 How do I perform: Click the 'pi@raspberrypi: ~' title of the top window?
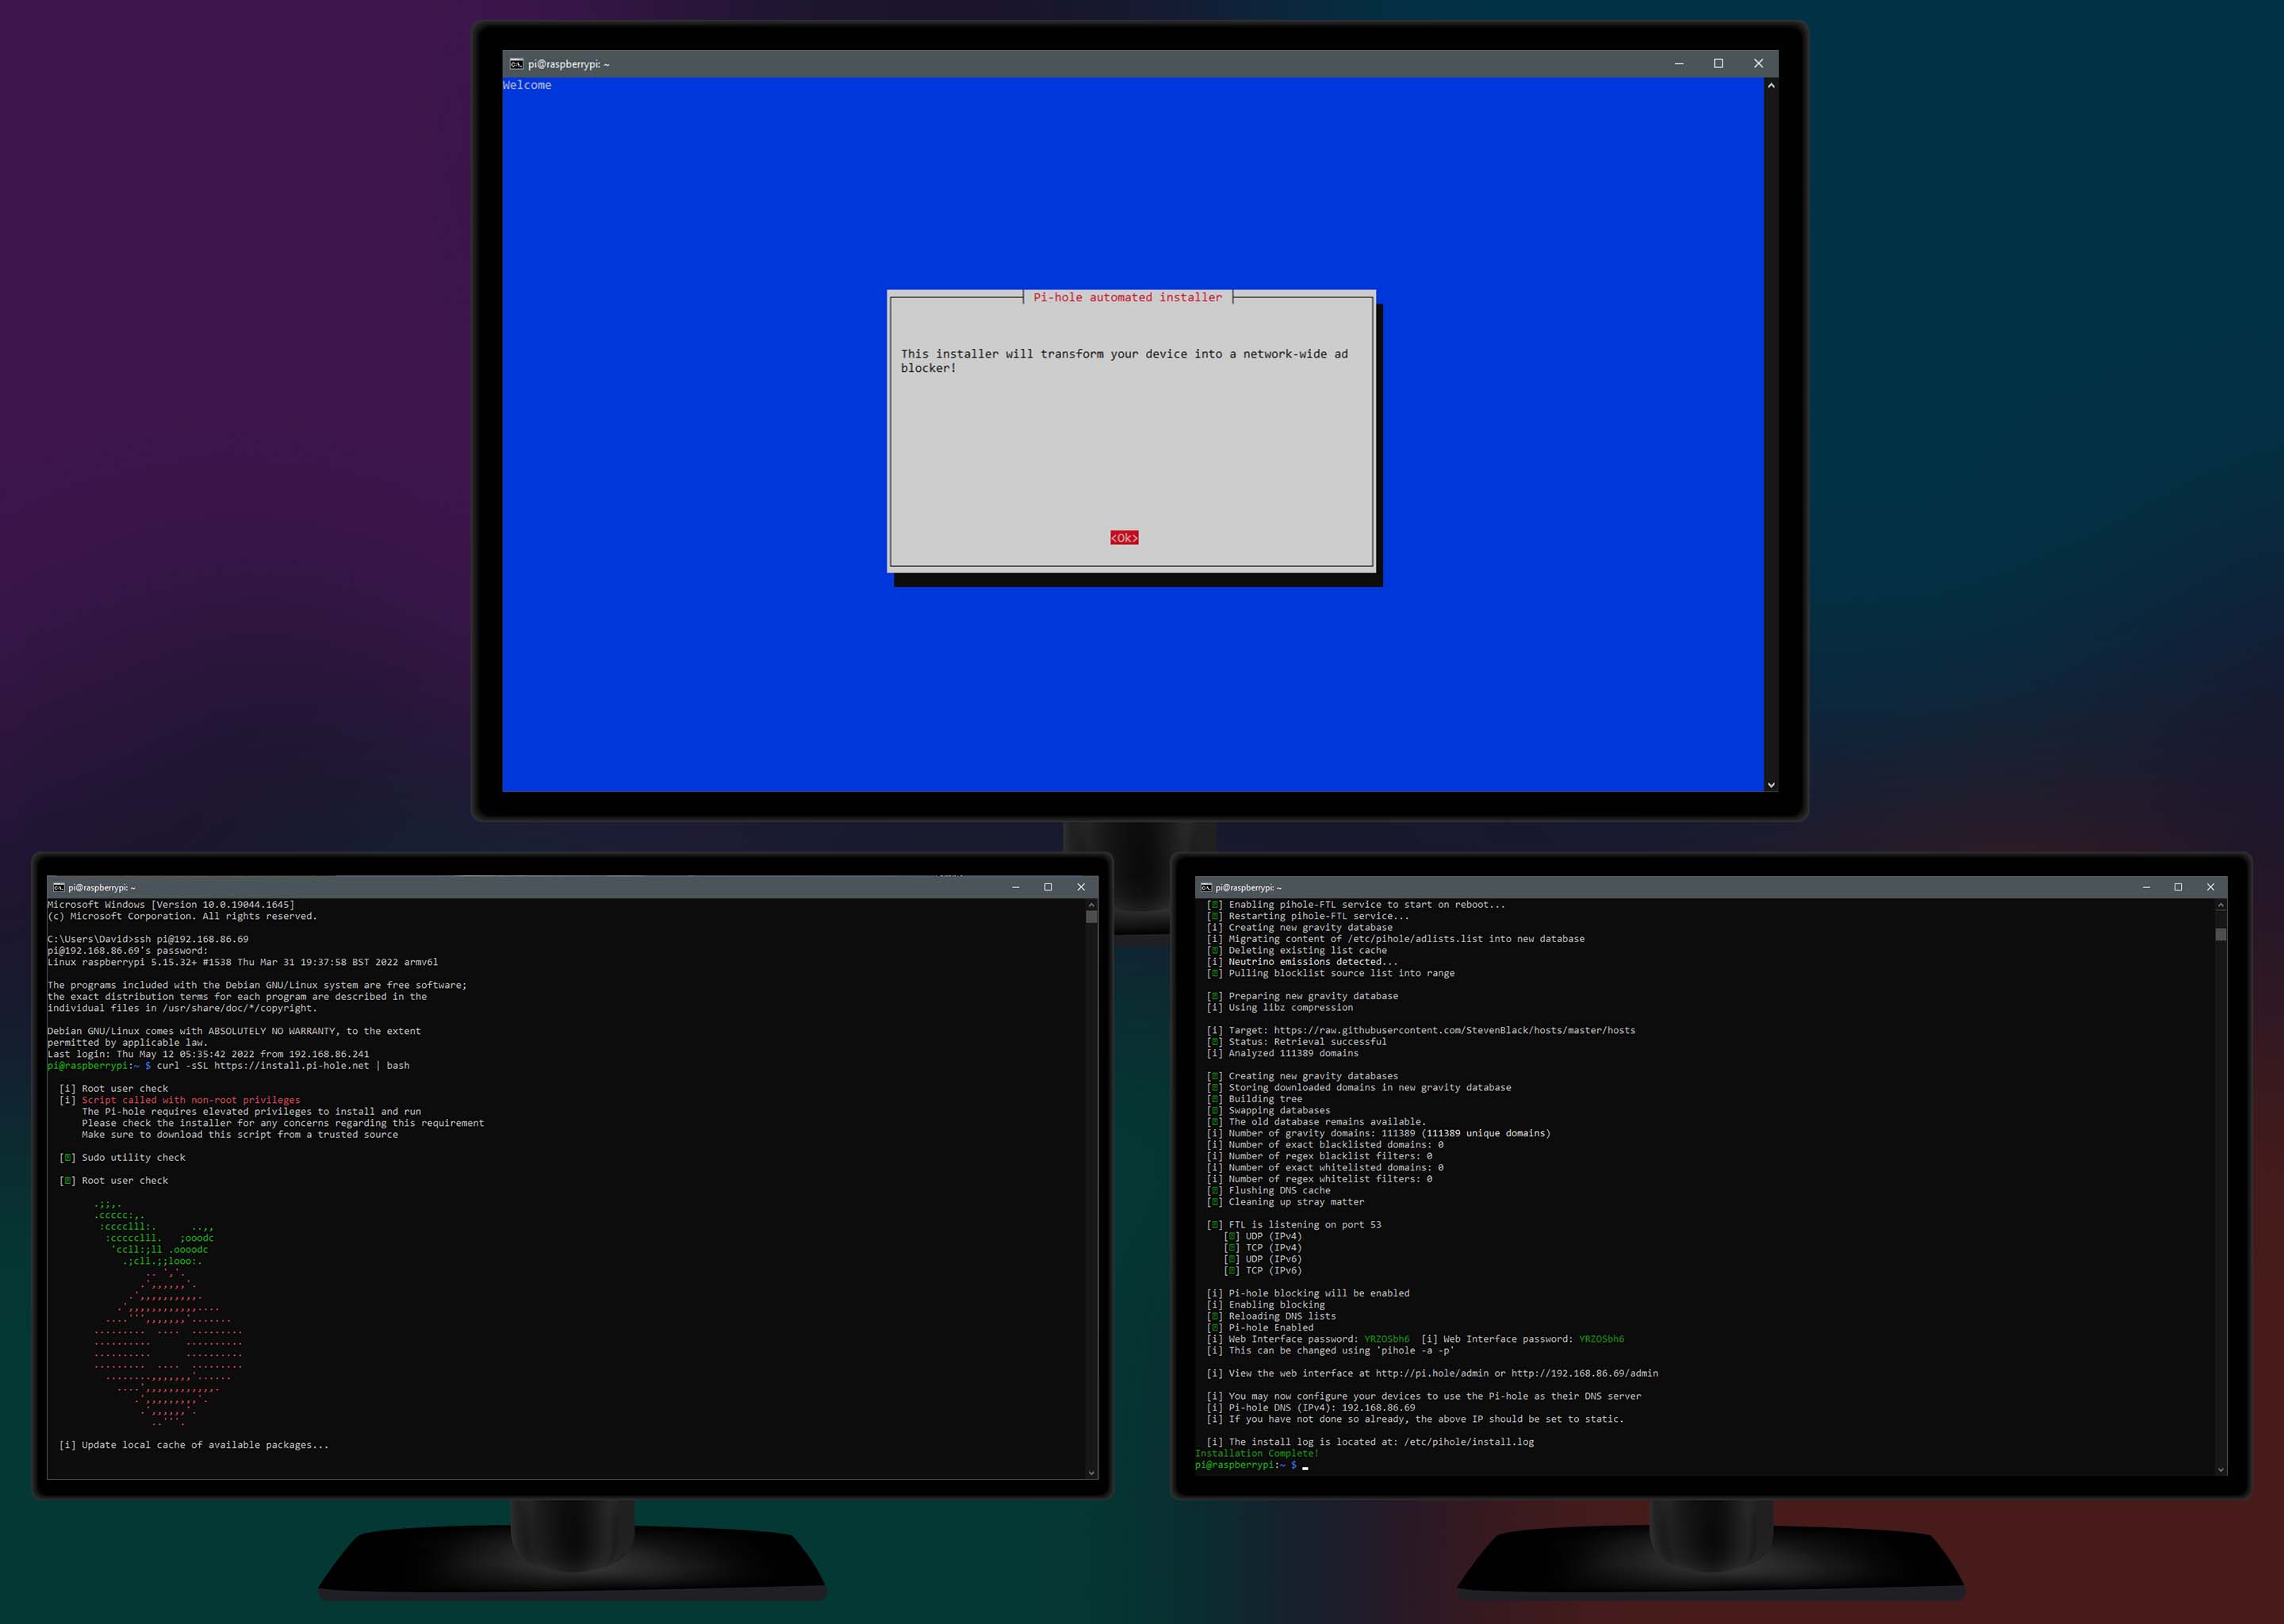[569, 64]
